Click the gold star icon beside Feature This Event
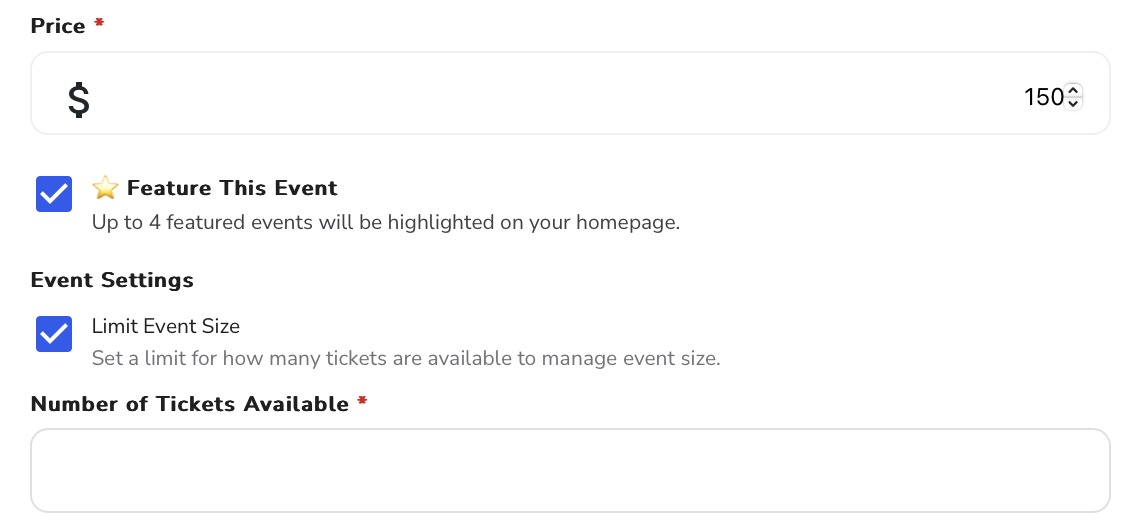Image resolution: width=1132 pixels, height=522 pixels. tap(105, 188)
